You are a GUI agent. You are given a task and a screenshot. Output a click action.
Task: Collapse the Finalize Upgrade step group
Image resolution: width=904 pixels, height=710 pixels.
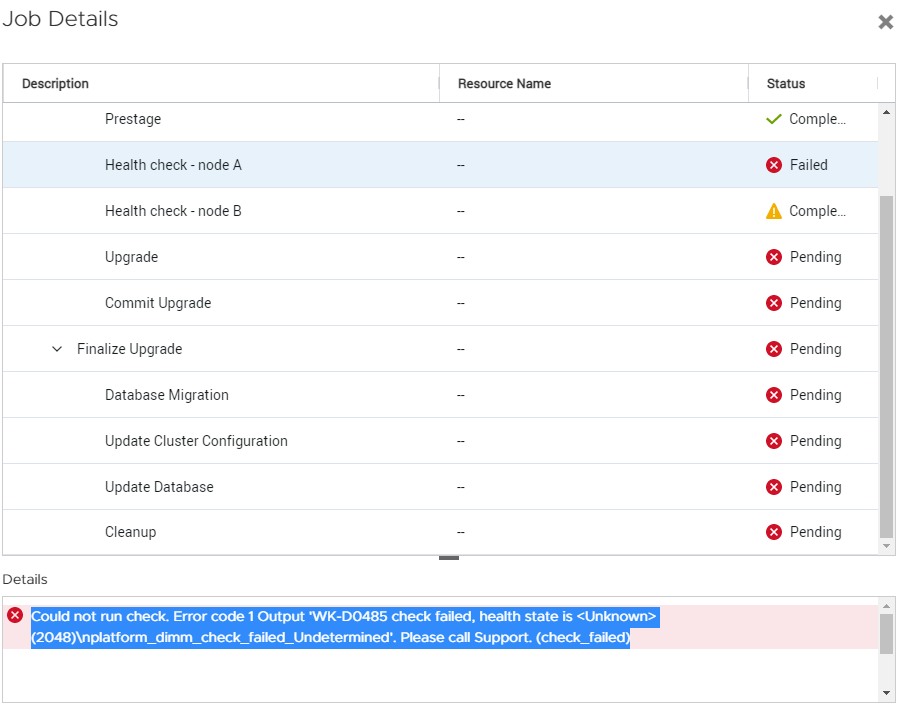(x=57, y=349)
